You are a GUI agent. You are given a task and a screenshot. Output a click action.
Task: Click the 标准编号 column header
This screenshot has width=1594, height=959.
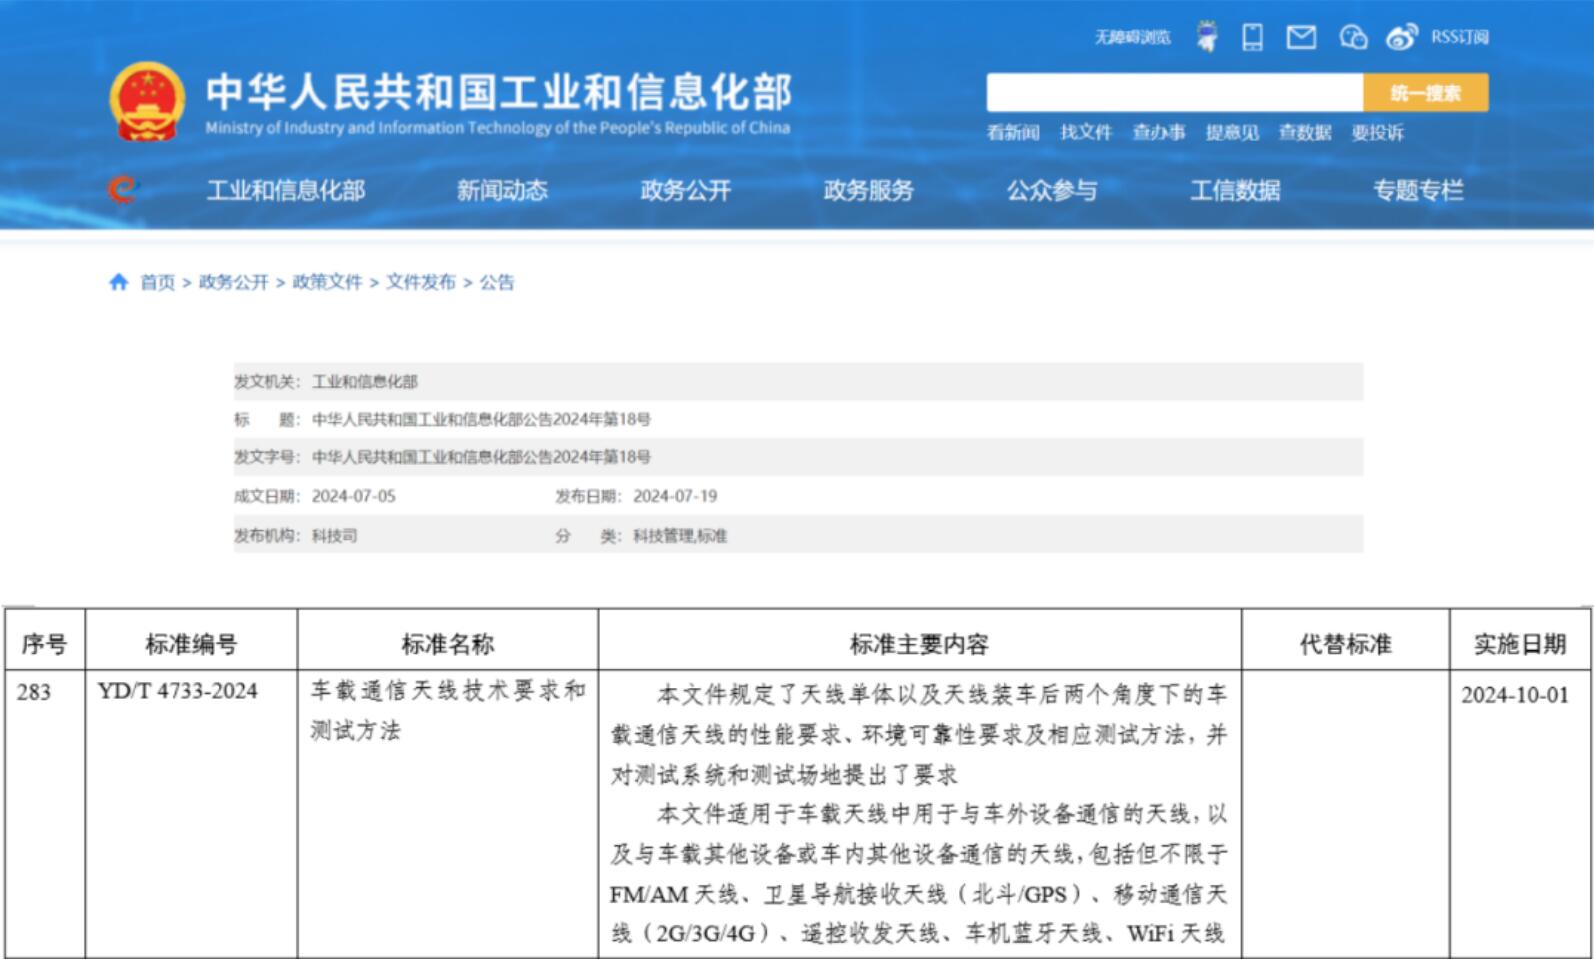coord(191,644)
